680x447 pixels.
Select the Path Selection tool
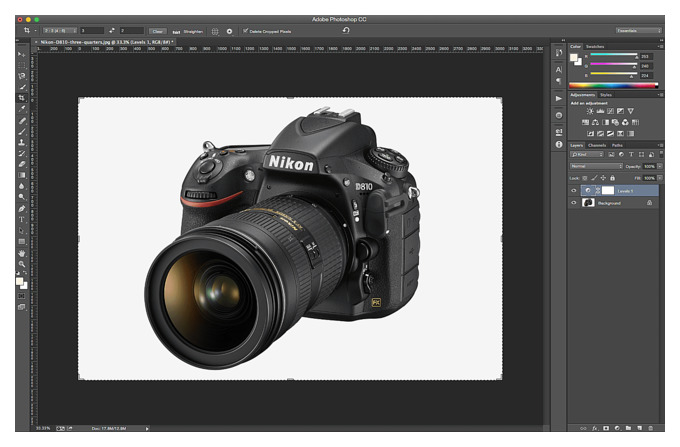pos(21,230)
